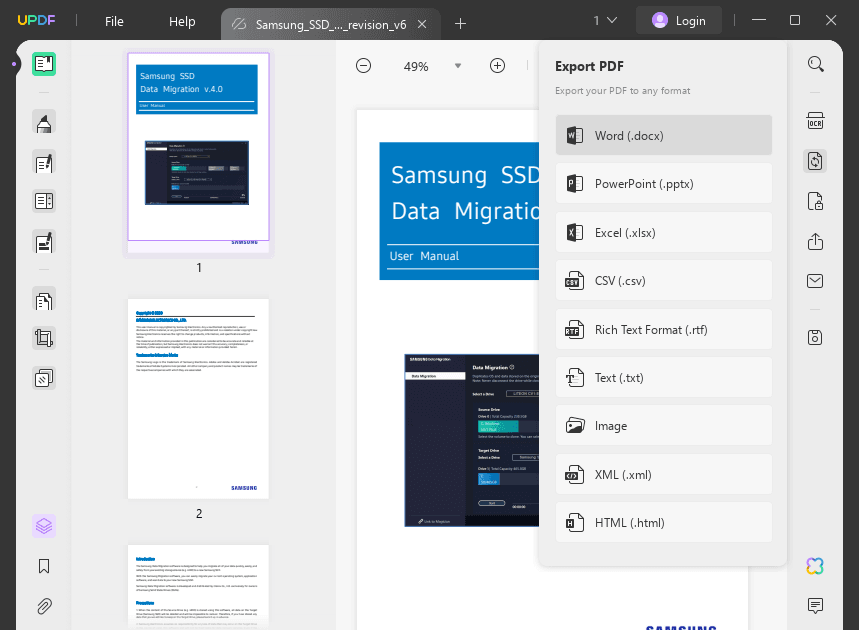Click the page number 2 label
Viewport: 859px width, 630px height.
(199, 513)
